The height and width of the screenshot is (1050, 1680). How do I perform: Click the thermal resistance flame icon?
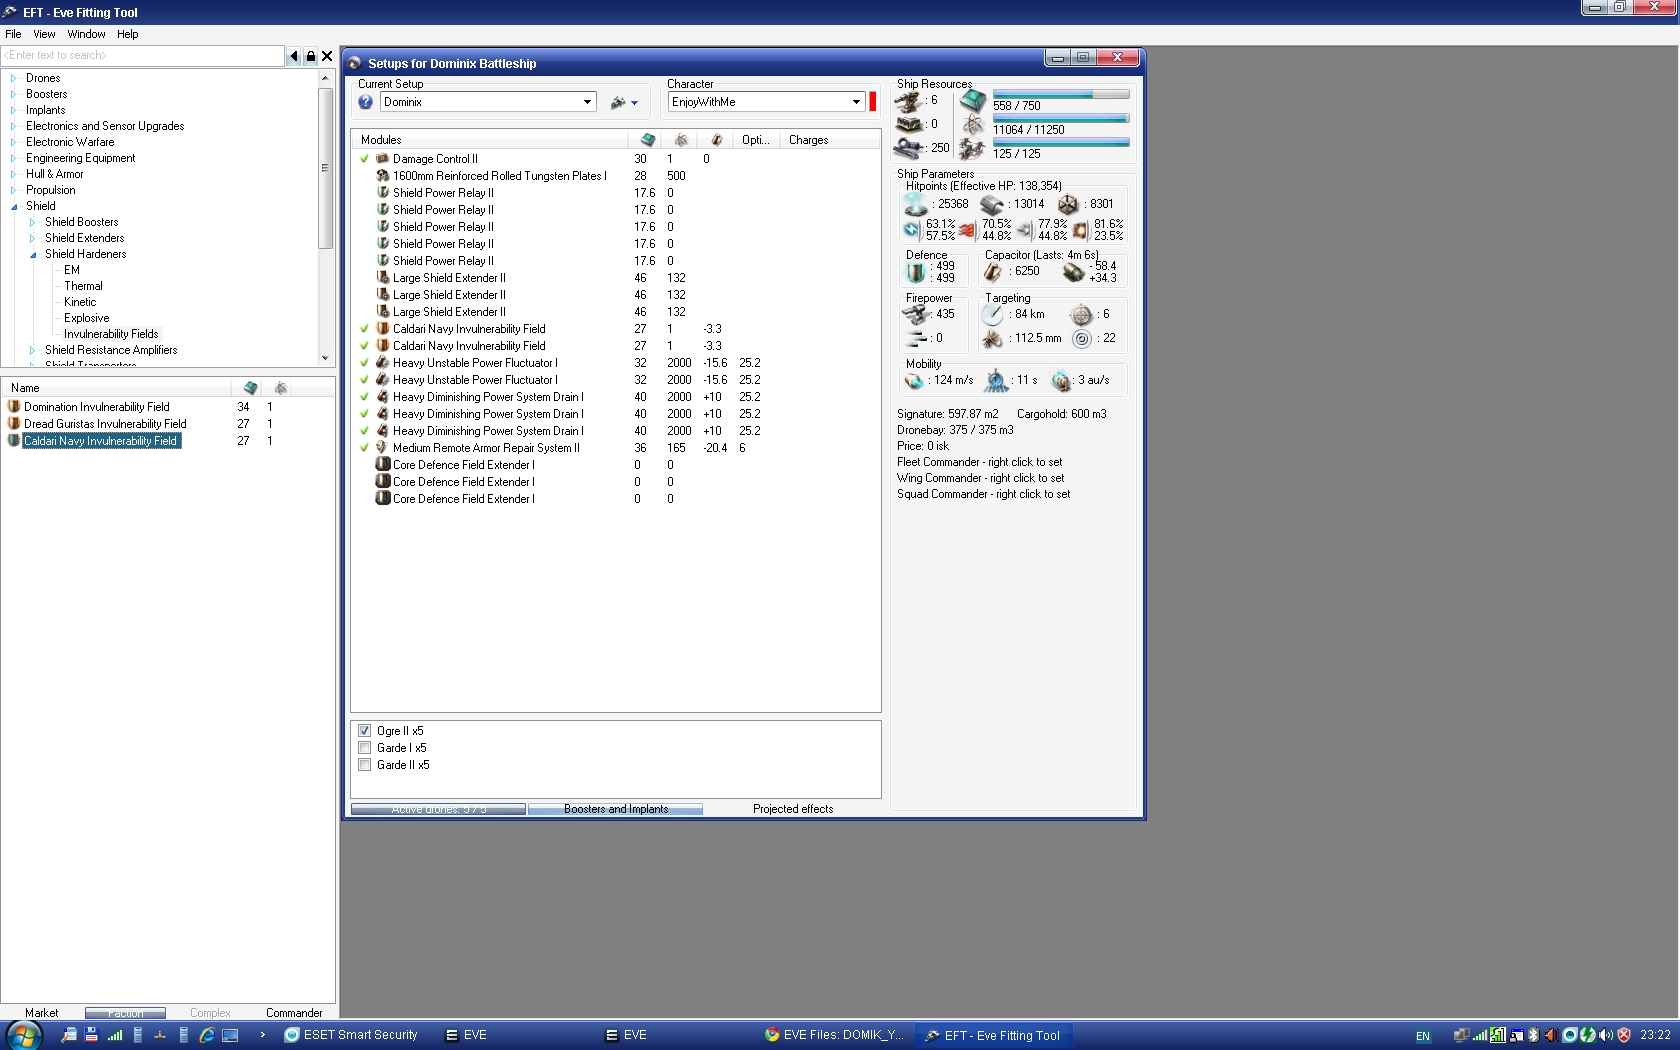point(967,230)
